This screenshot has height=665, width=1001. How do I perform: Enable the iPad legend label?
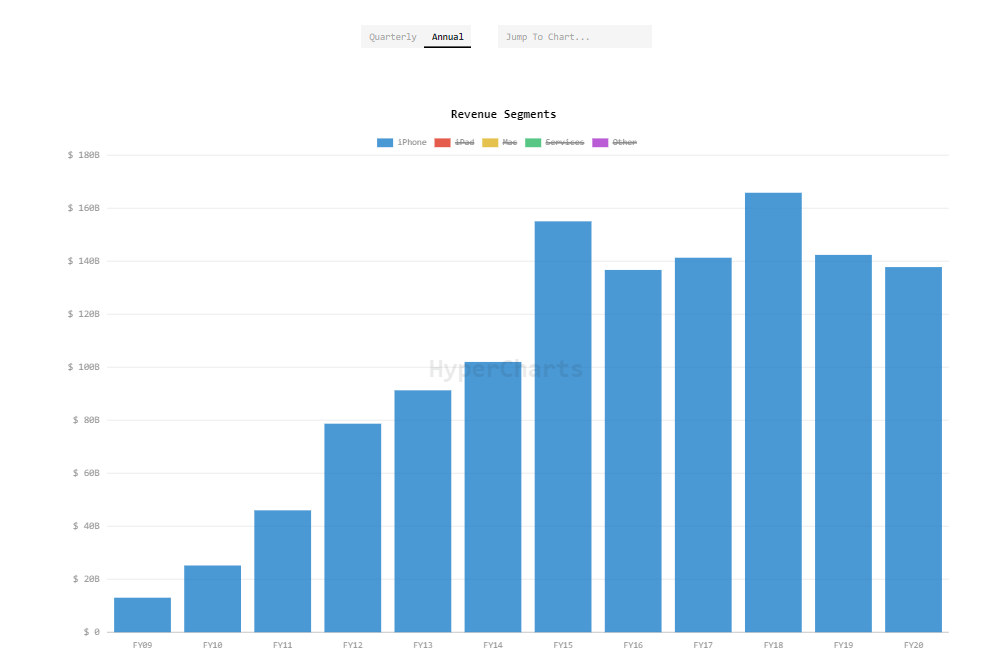pos(465,142)
